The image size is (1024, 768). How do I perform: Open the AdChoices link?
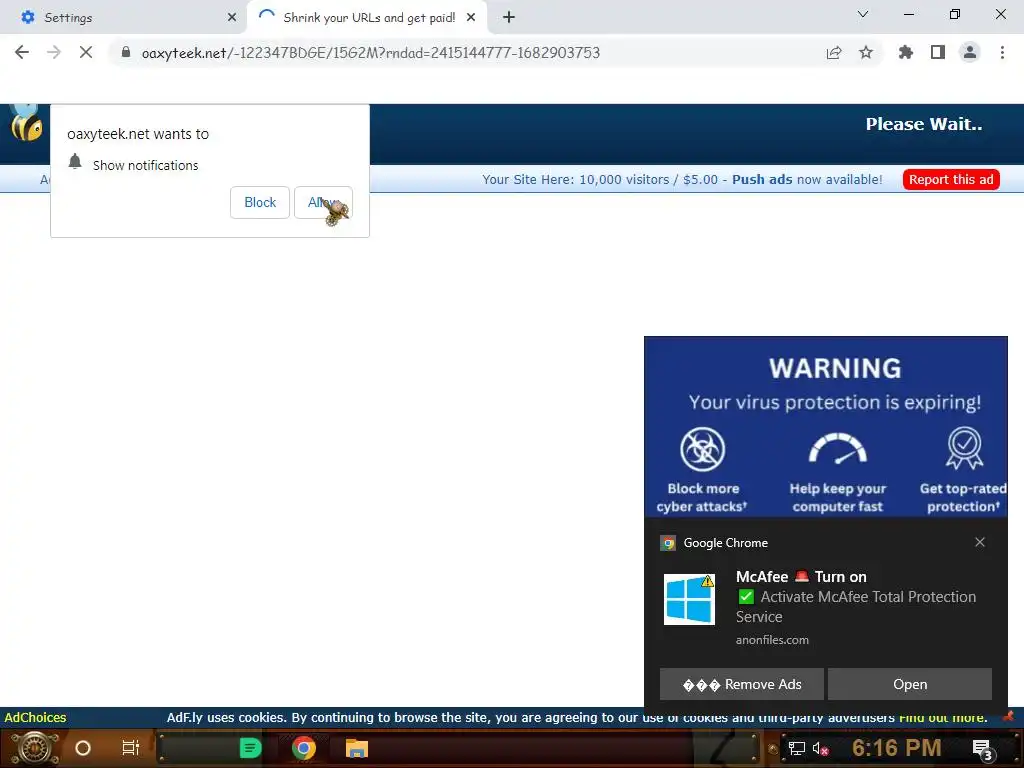click(35, 717)
